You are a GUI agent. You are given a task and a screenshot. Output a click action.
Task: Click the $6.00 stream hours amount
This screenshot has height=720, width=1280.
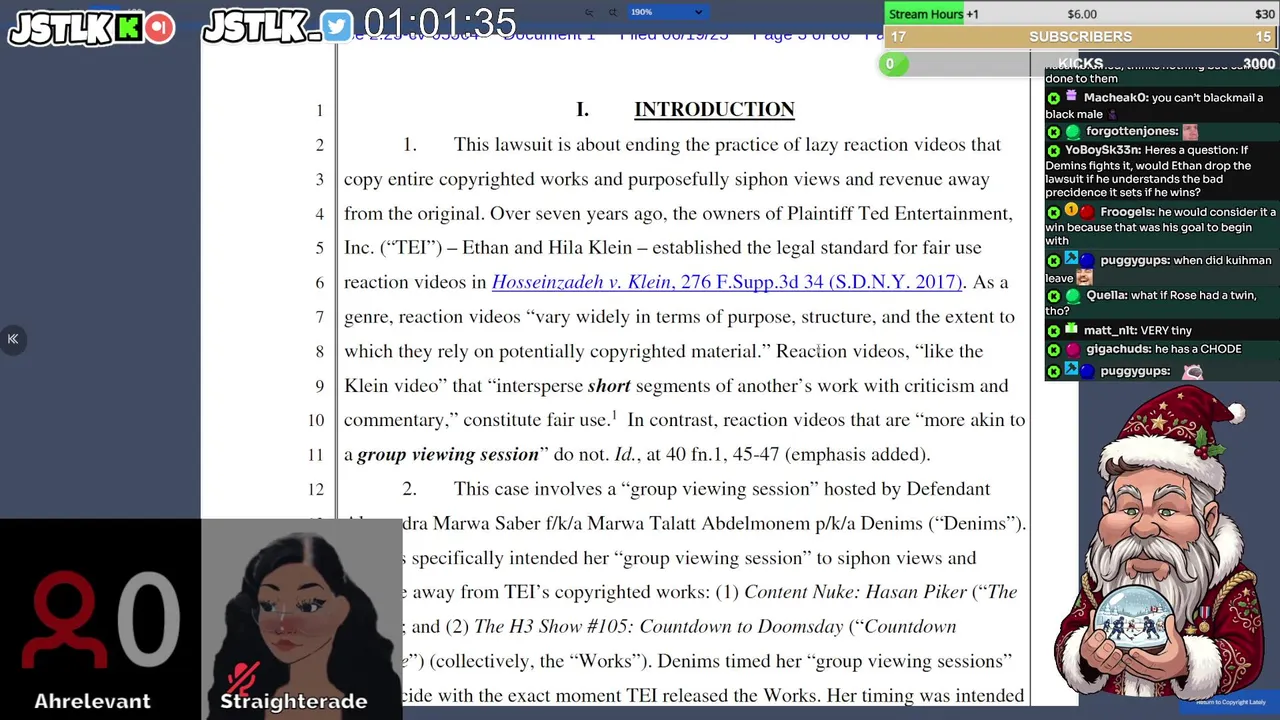pos(1082,14)
